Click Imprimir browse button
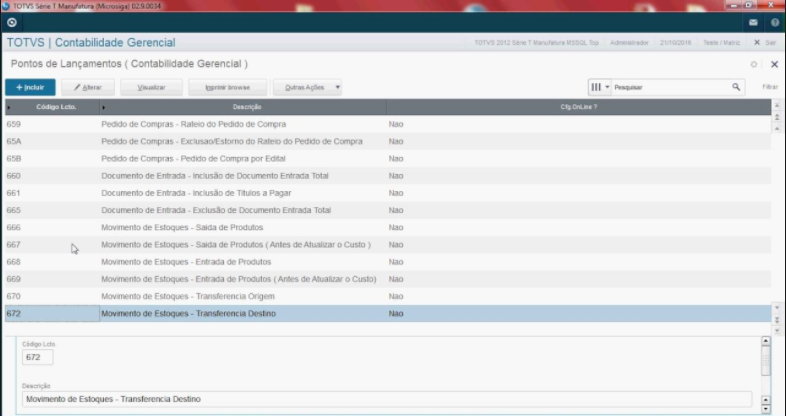 [x=227, y=88]
